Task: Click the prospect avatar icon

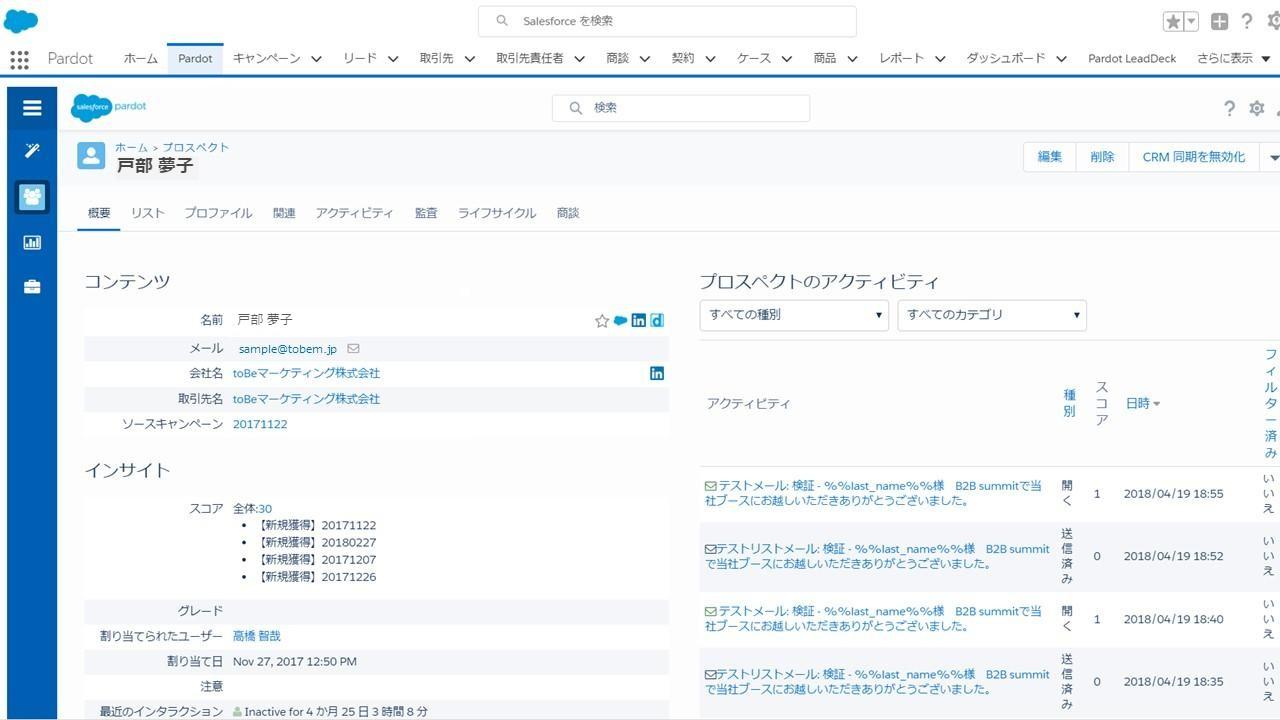Action: [91, 155]
